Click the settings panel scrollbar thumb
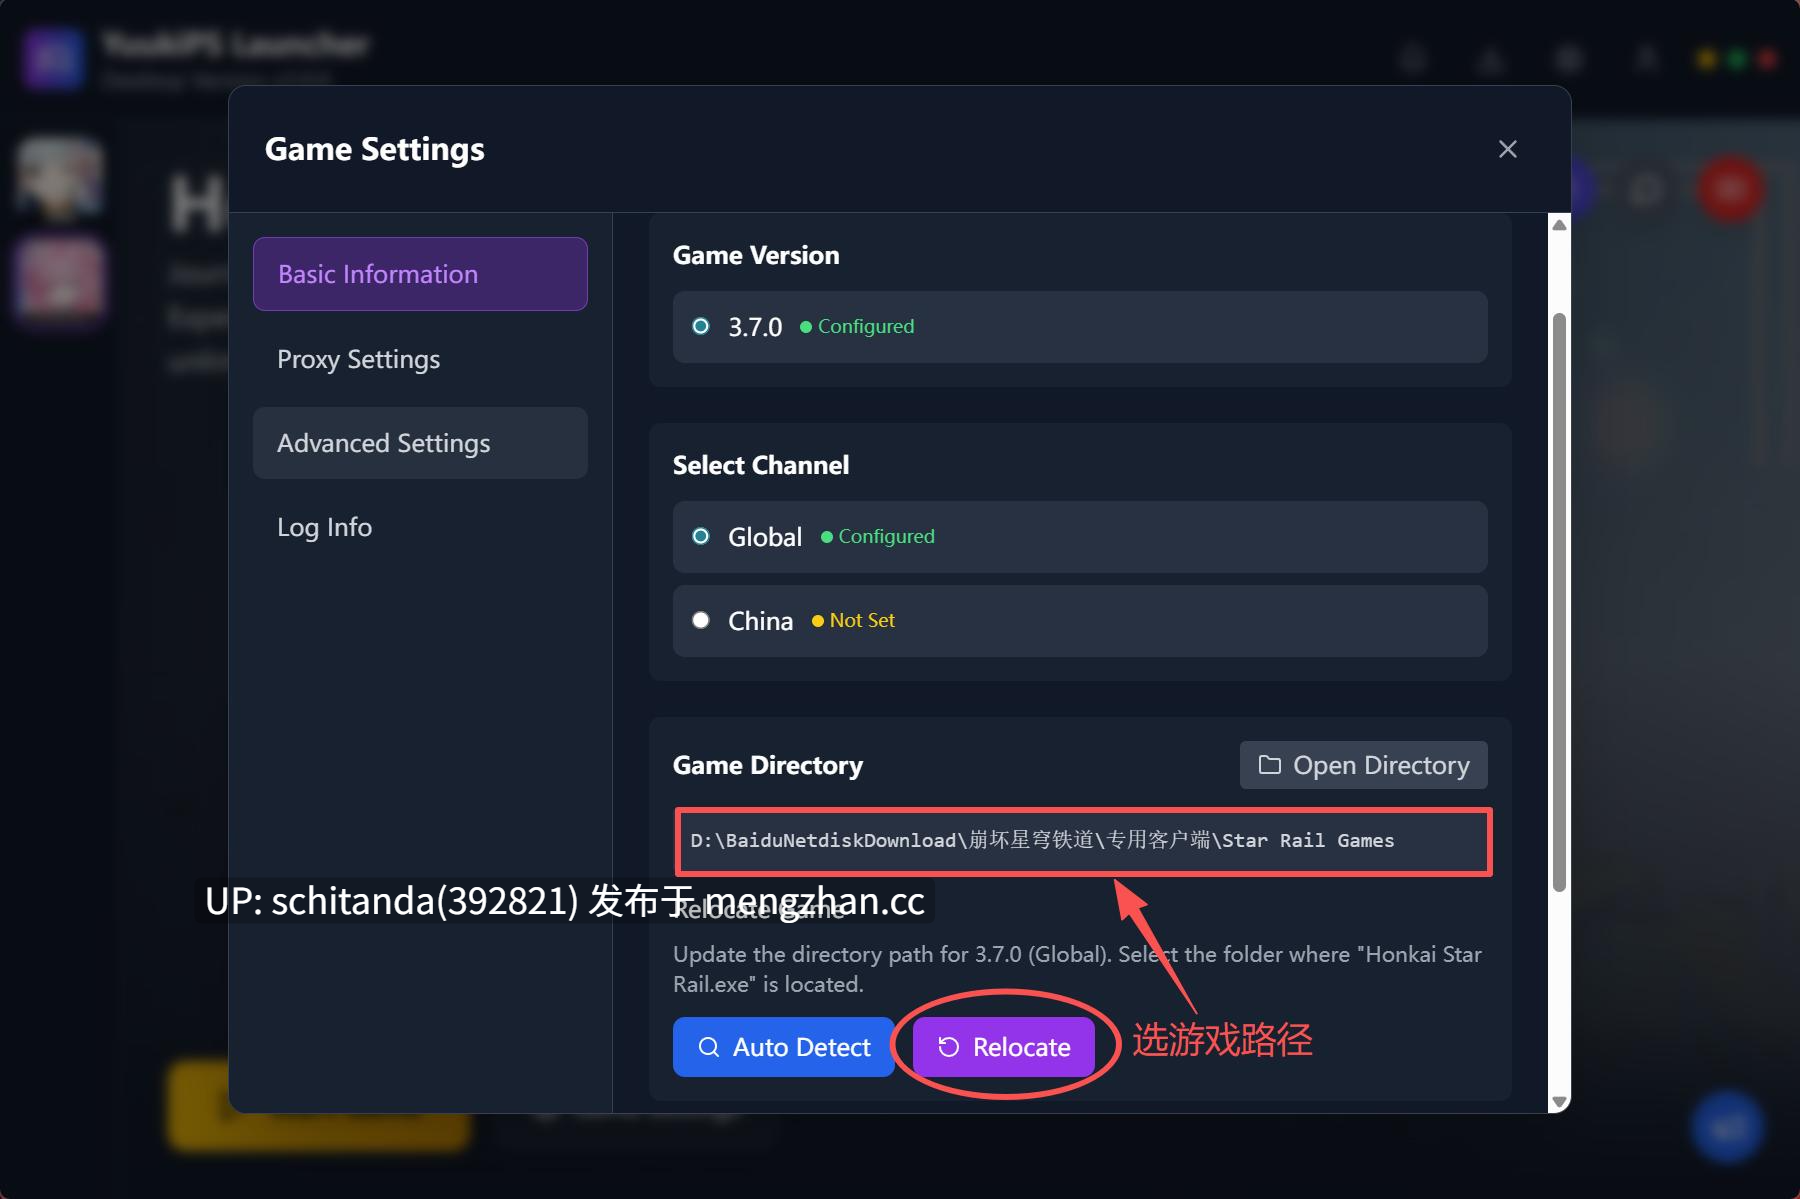The width and height of the screenshot is (1800, 1199). (x=1559, y=602)
